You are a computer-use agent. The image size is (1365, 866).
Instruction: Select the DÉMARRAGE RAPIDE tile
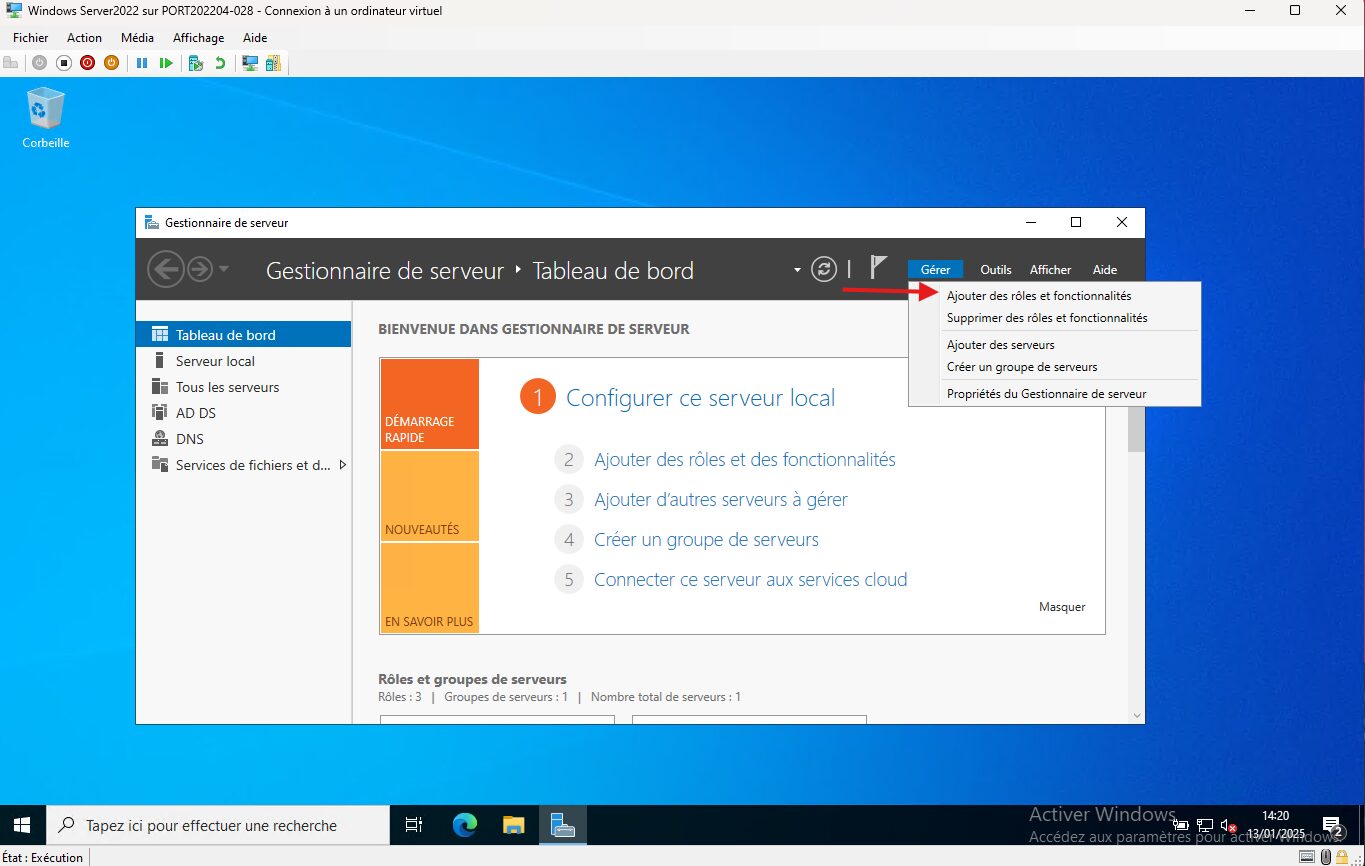[430, 404]
